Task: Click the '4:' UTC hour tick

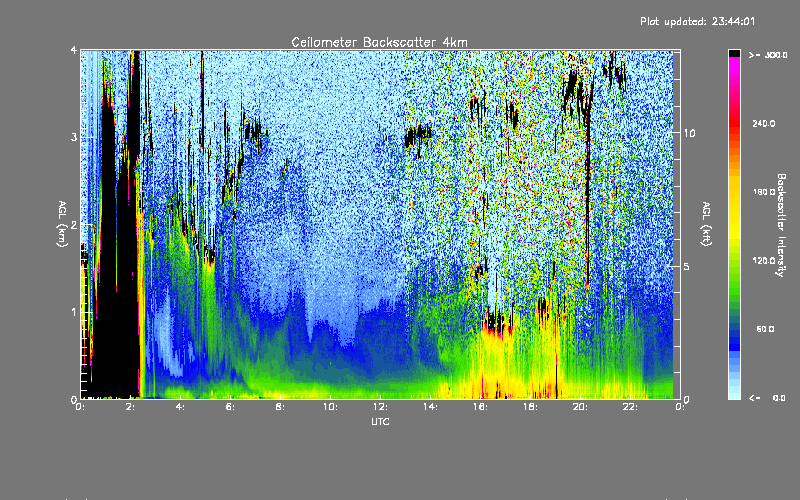Action: point(181,407)
